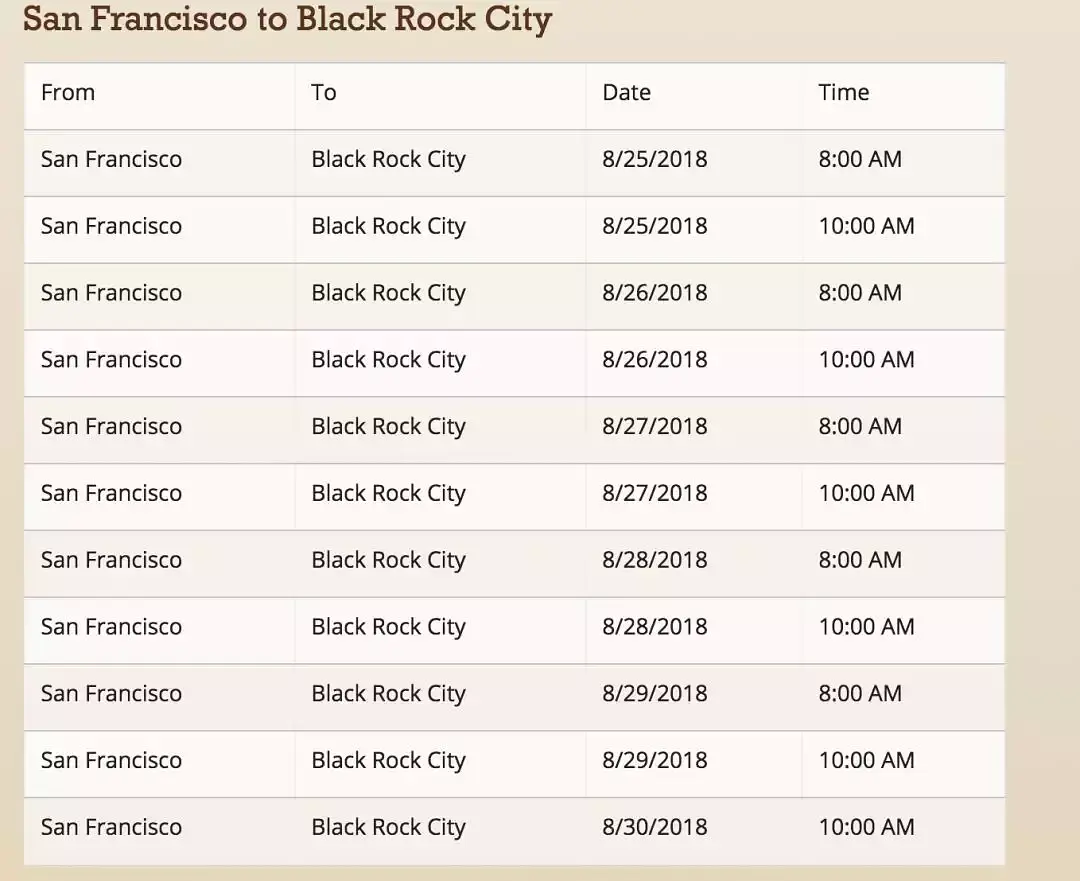Screen dimensions: 1080x881
Task: Select the To column header
Action: (323, 93)
